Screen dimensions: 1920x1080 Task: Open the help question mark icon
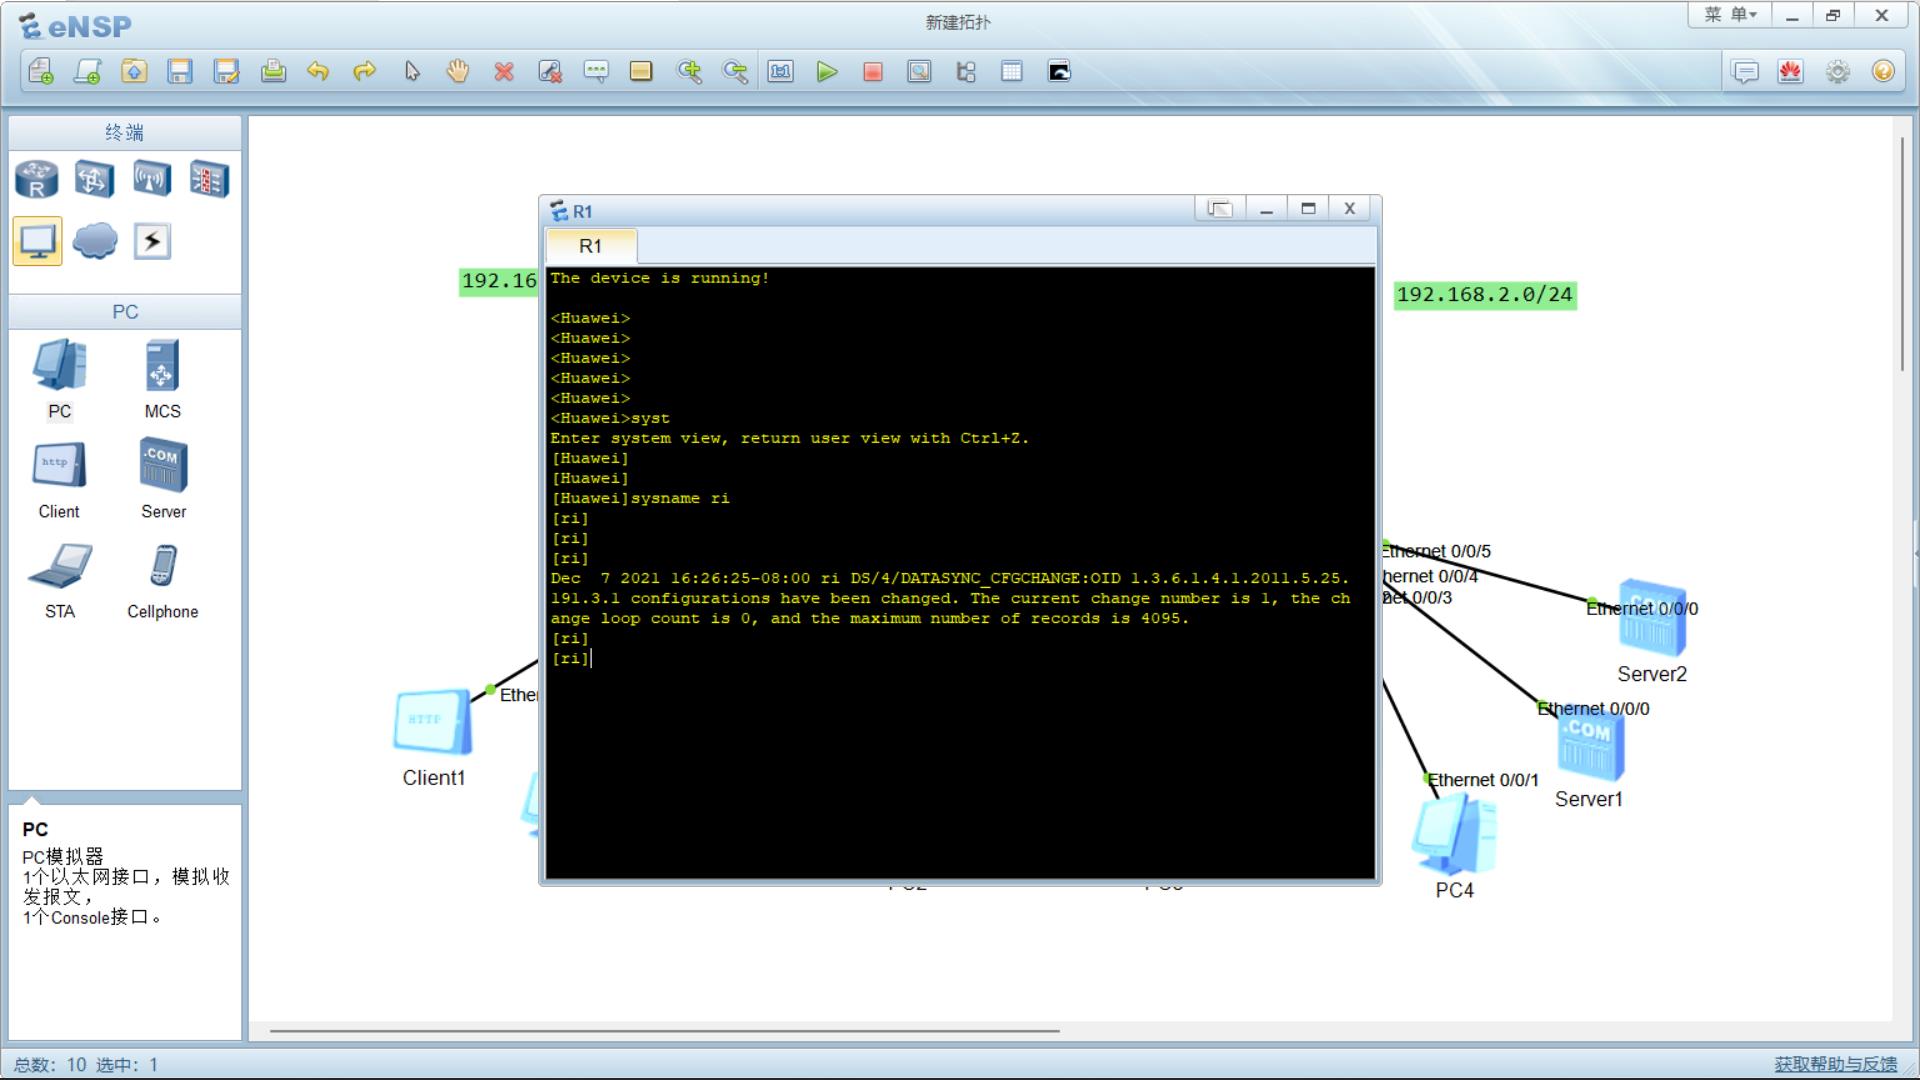tap(1884, 71)
